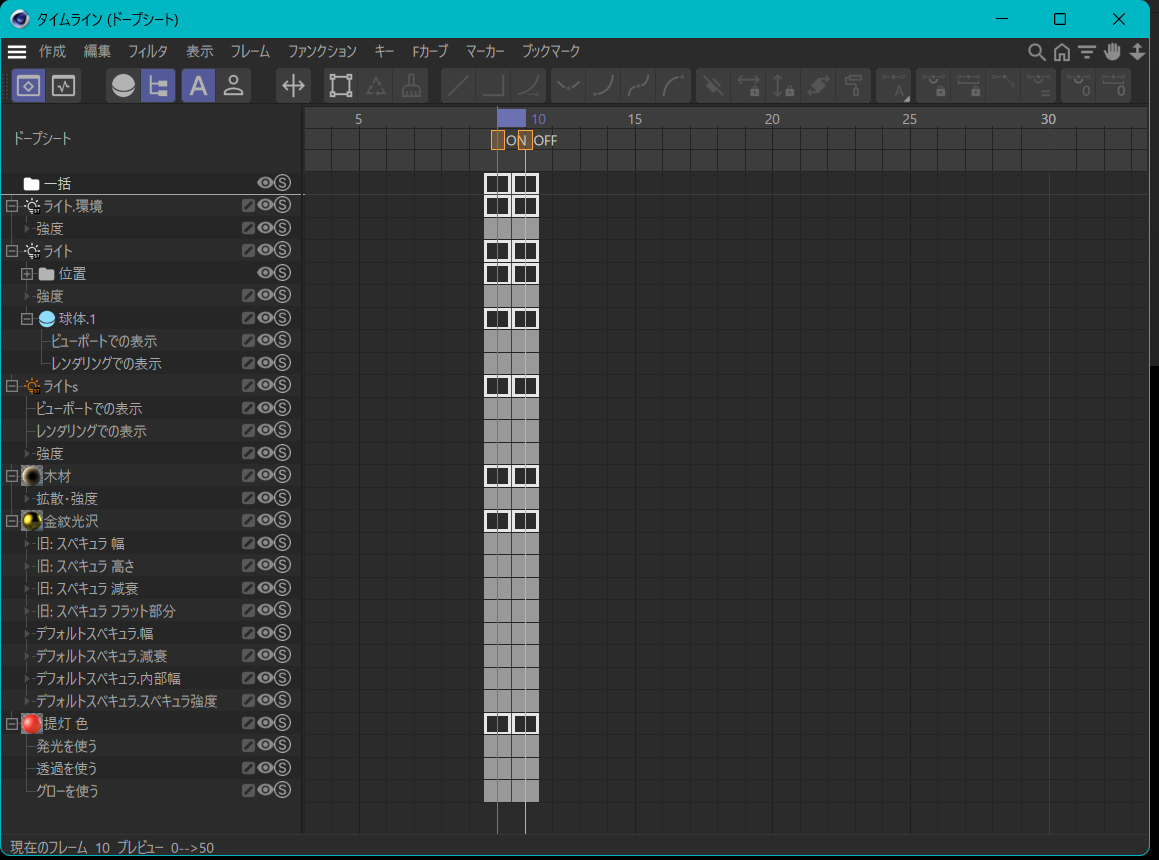
Task: Hide the 球体.1 track using its eye icon
Action: [265, 318]
